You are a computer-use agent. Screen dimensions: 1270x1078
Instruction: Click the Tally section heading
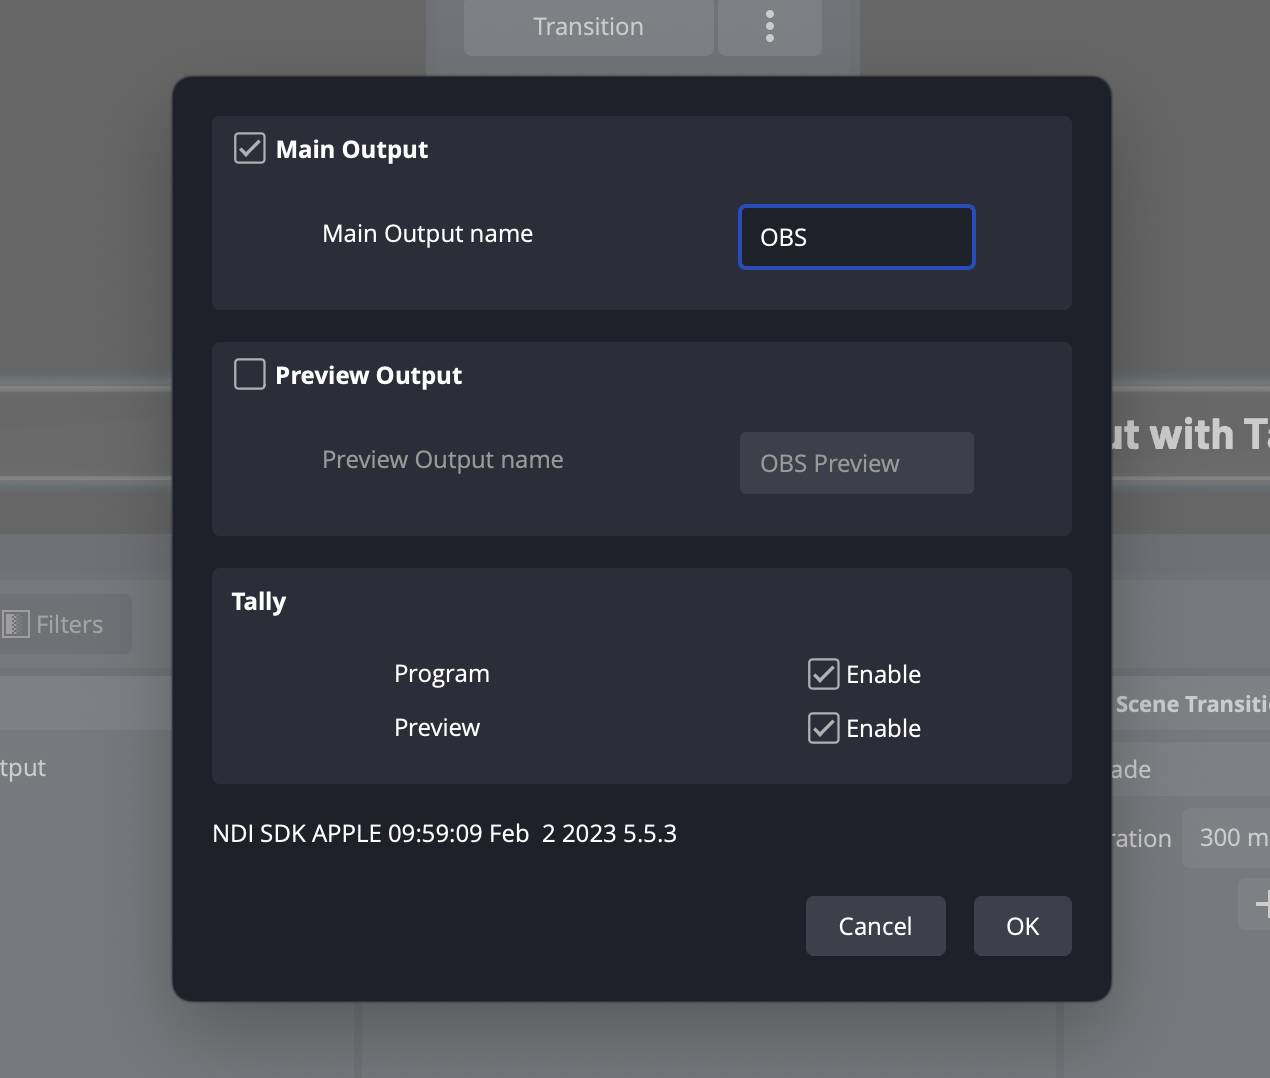(x=259, y=602)
